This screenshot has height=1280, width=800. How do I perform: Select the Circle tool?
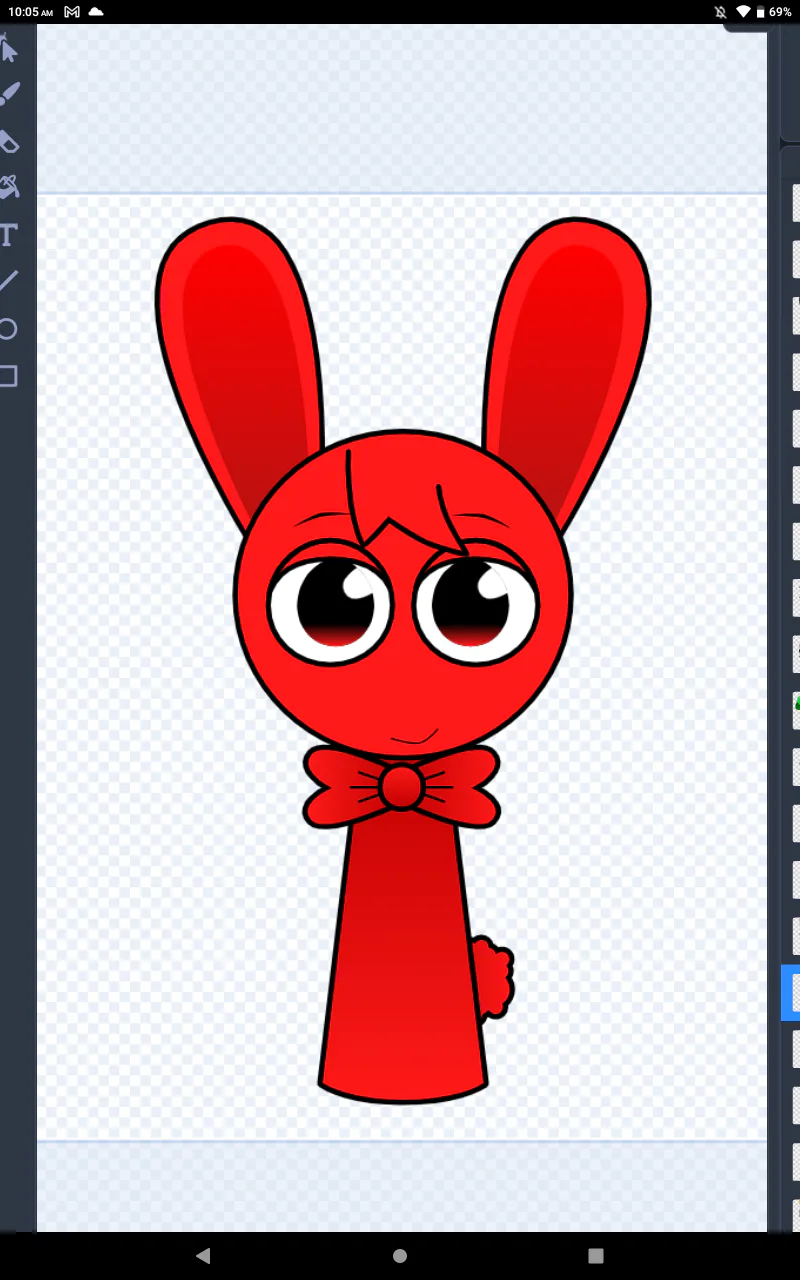tap(8, 329)
